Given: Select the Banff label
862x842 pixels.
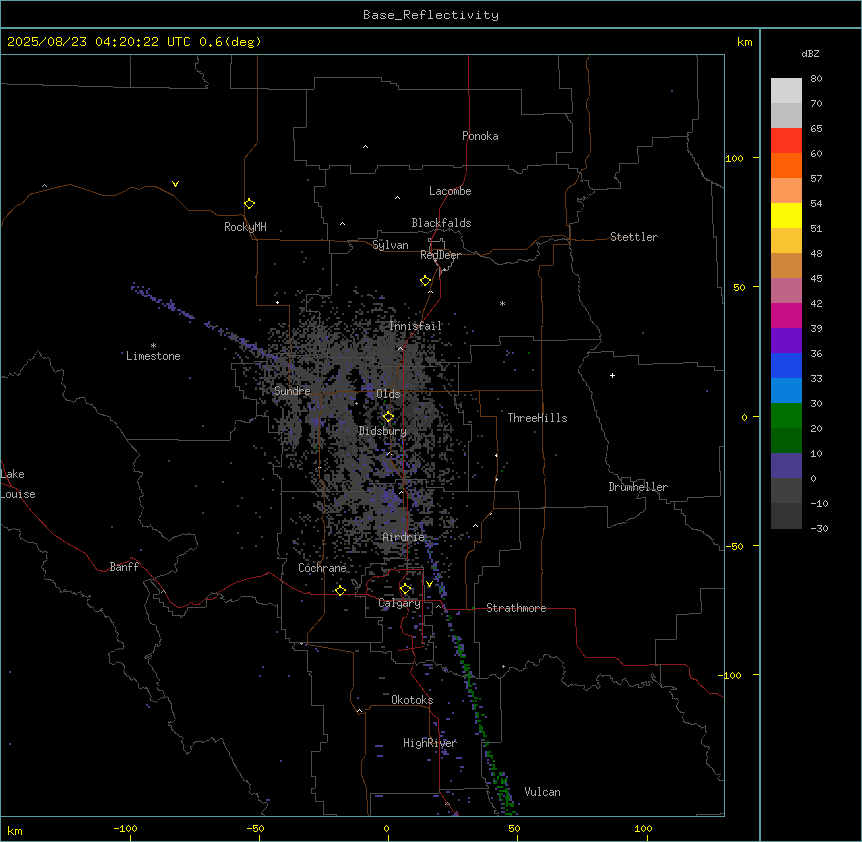Looking at the screenshot, I should point(124,567).
